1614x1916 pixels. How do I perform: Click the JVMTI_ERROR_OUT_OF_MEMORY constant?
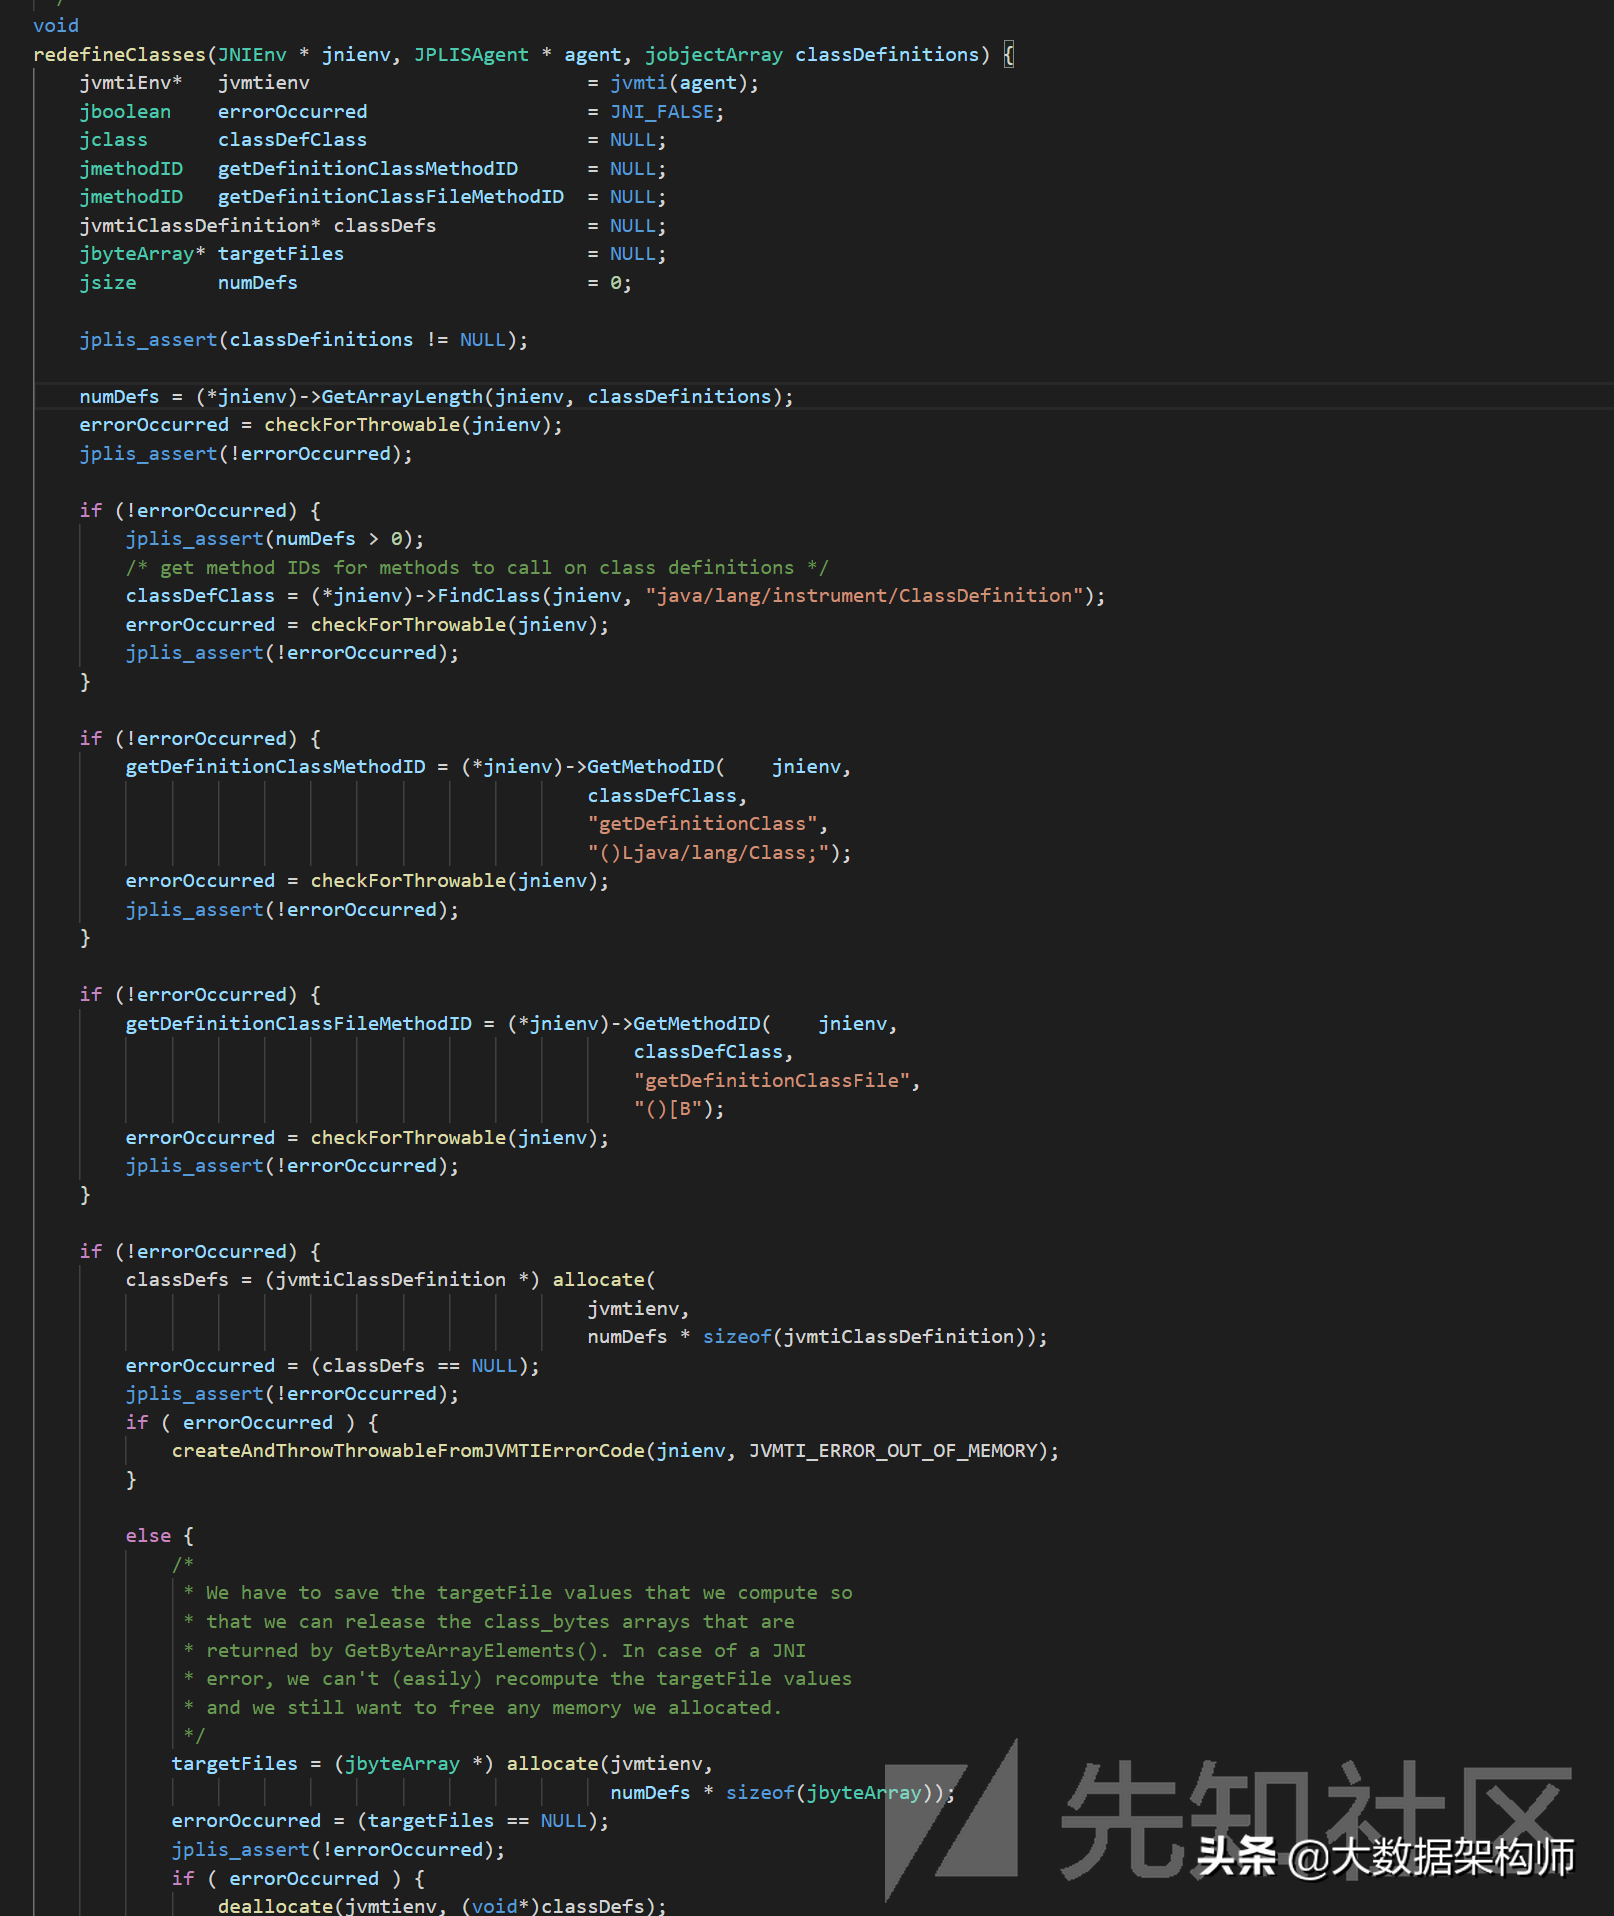(x=893, y=1451)
